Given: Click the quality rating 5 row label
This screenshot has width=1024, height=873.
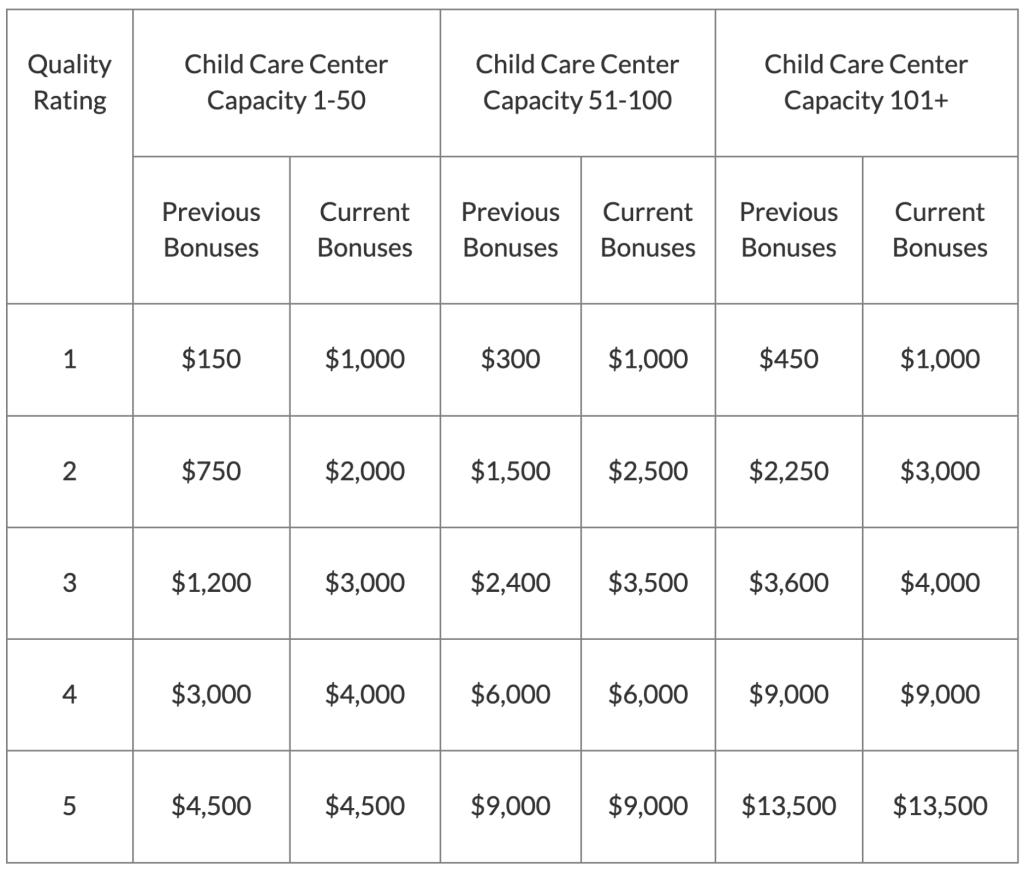Looking at the screenshot, I should click(69, 806).
